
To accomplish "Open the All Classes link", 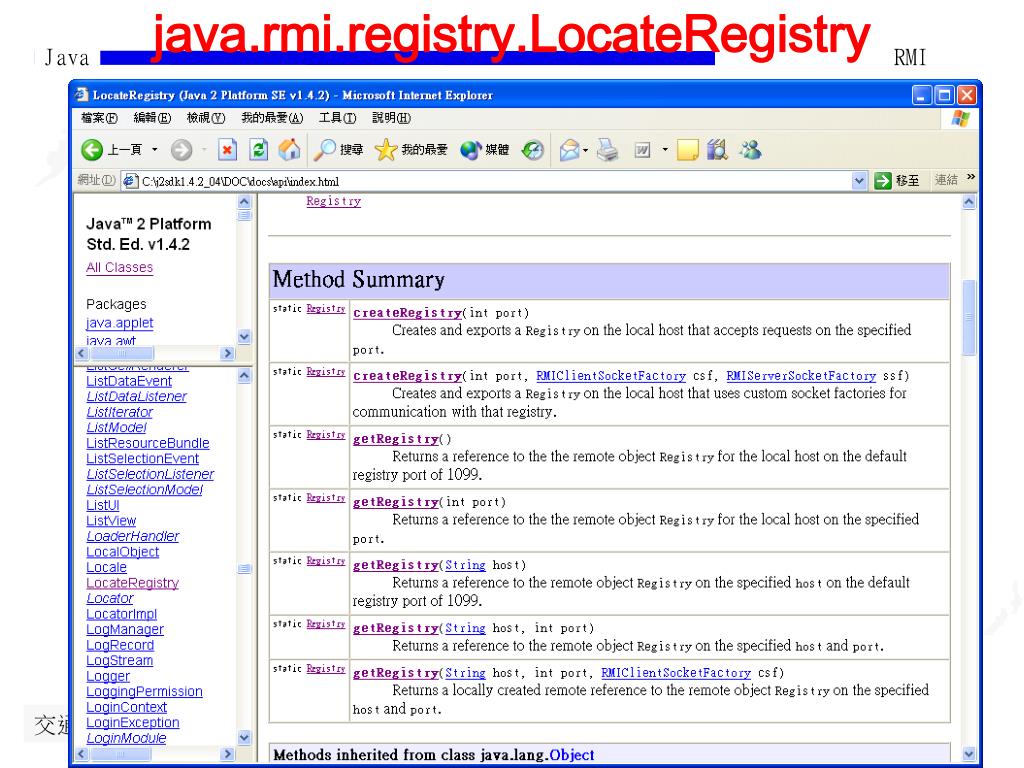I will (120, 268).
